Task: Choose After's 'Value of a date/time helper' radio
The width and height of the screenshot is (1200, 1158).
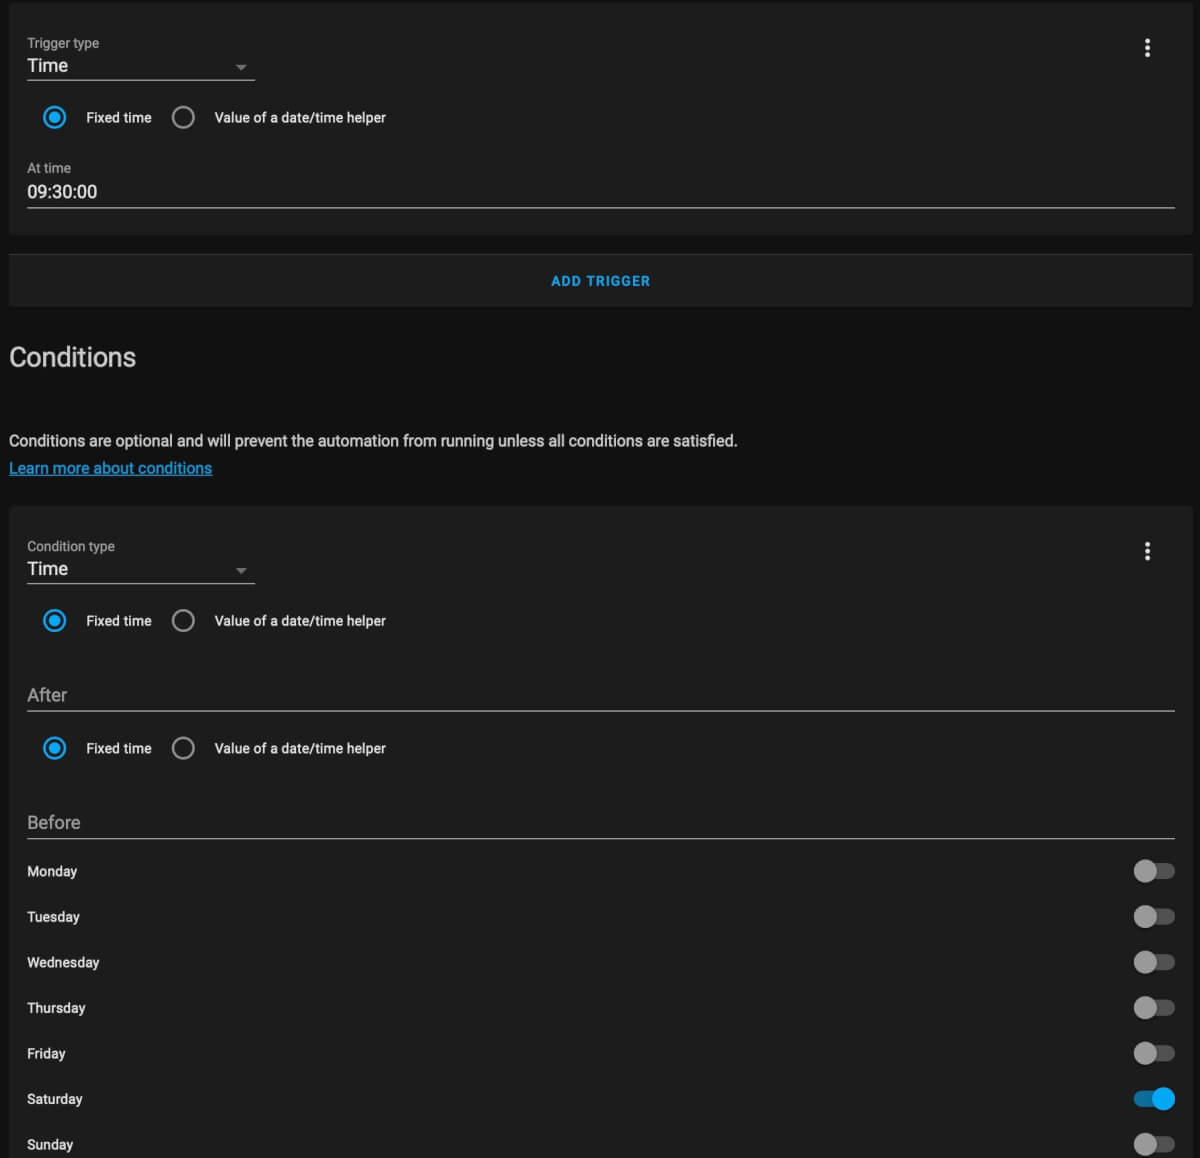Action: click(183, 621)
